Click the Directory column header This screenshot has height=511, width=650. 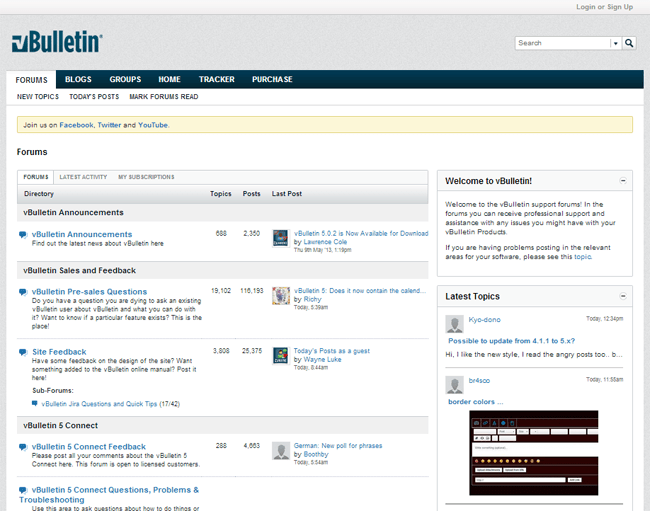click(x=39, y=194)
